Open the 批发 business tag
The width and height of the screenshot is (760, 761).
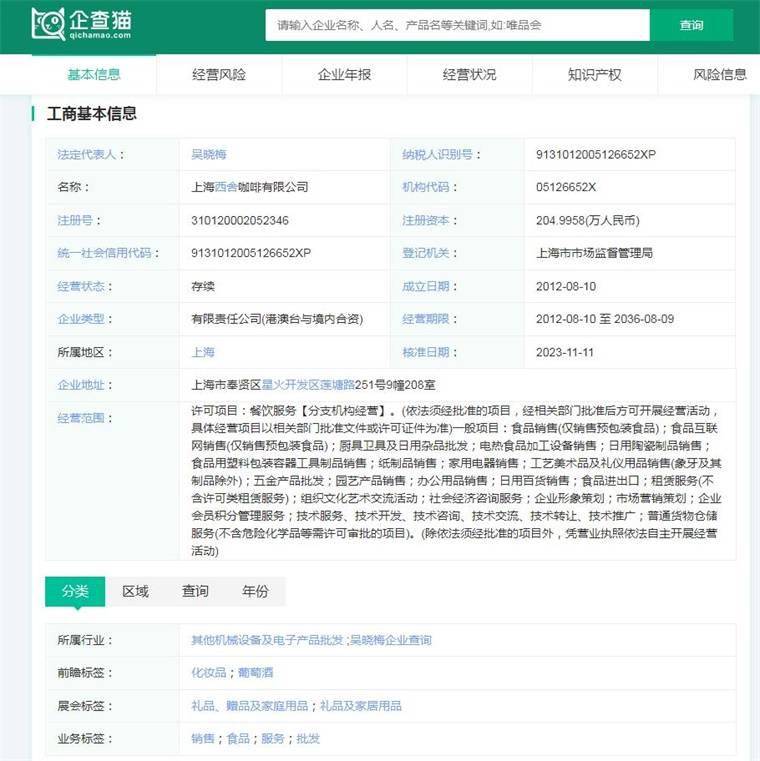(x=308, y=739)
